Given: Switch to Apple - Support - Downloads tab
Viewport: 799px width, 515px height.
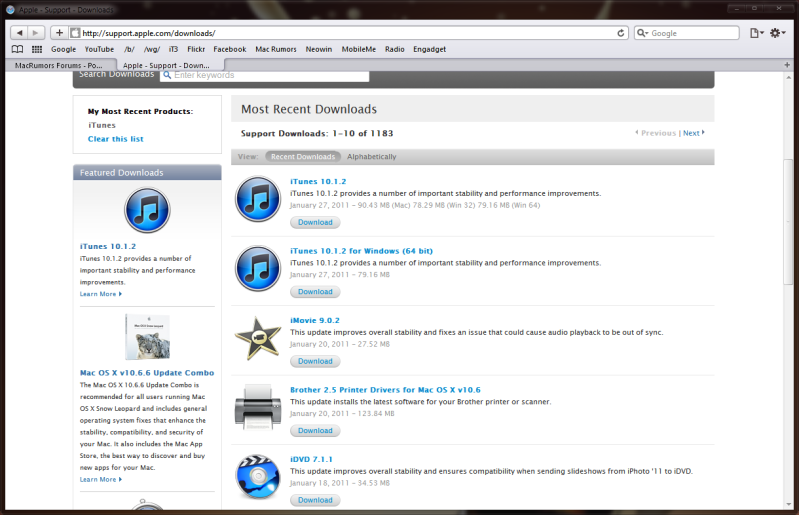Looking at the screenshot, I should coord(166,65).
